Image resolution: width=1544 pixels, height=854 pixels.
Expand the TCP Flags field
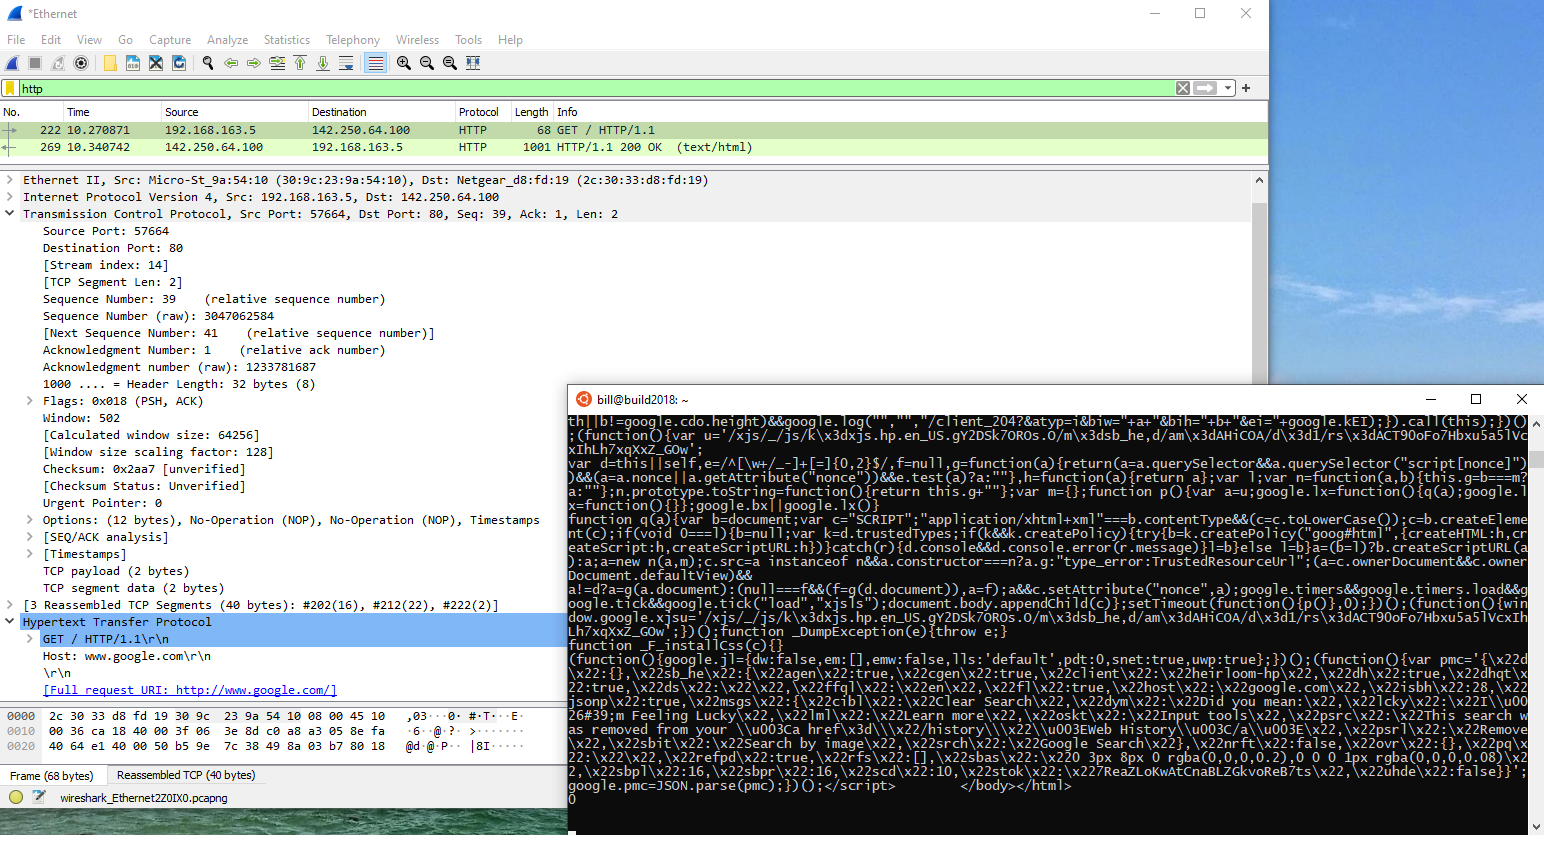point(30,401)
